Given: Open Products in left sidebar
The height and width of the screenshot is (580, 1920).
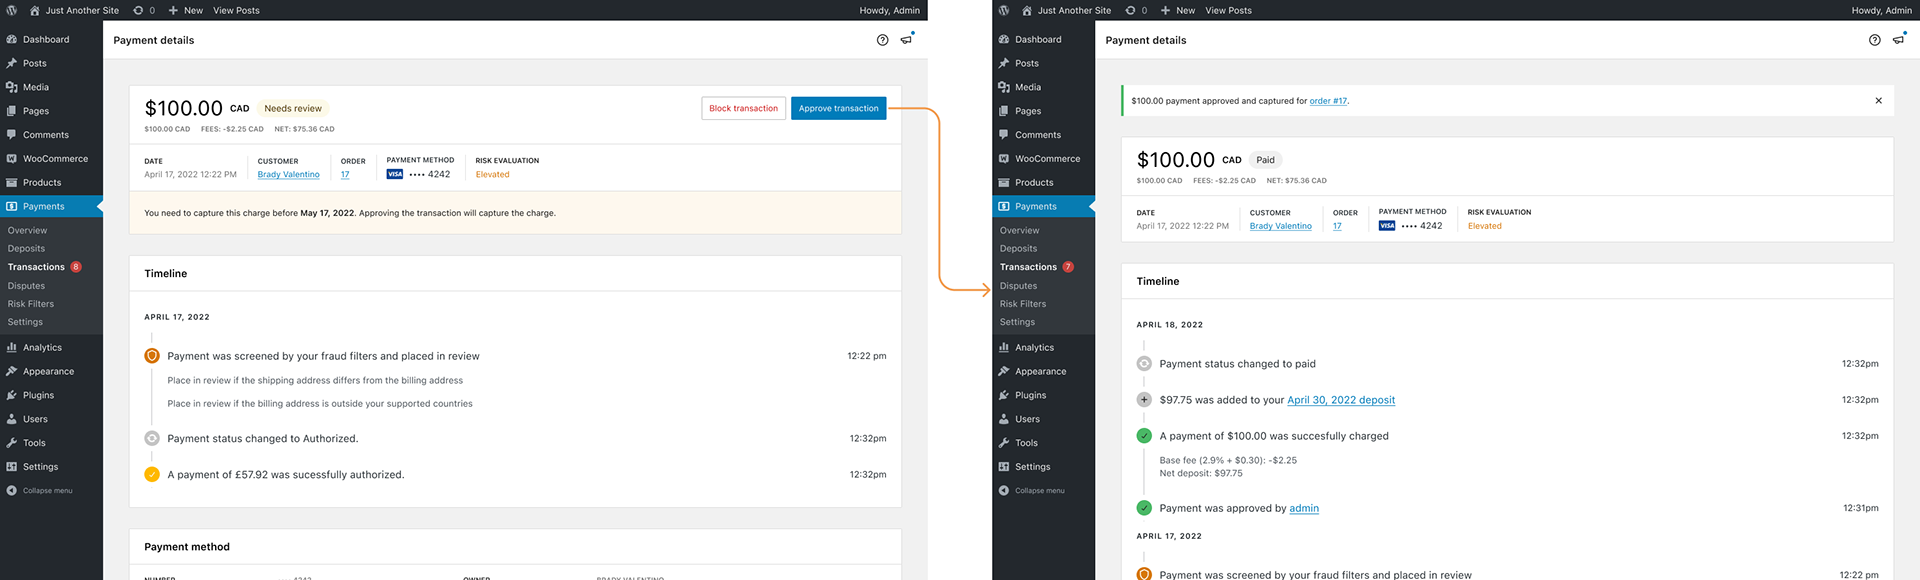Looking at the screenshot, I should point(51,183).
